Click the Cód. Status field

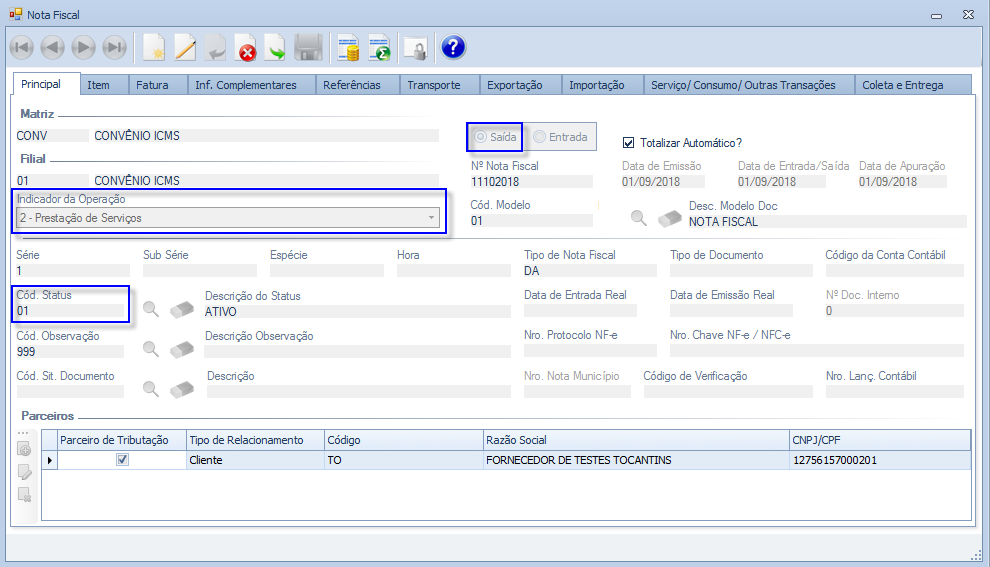[71, 311]
